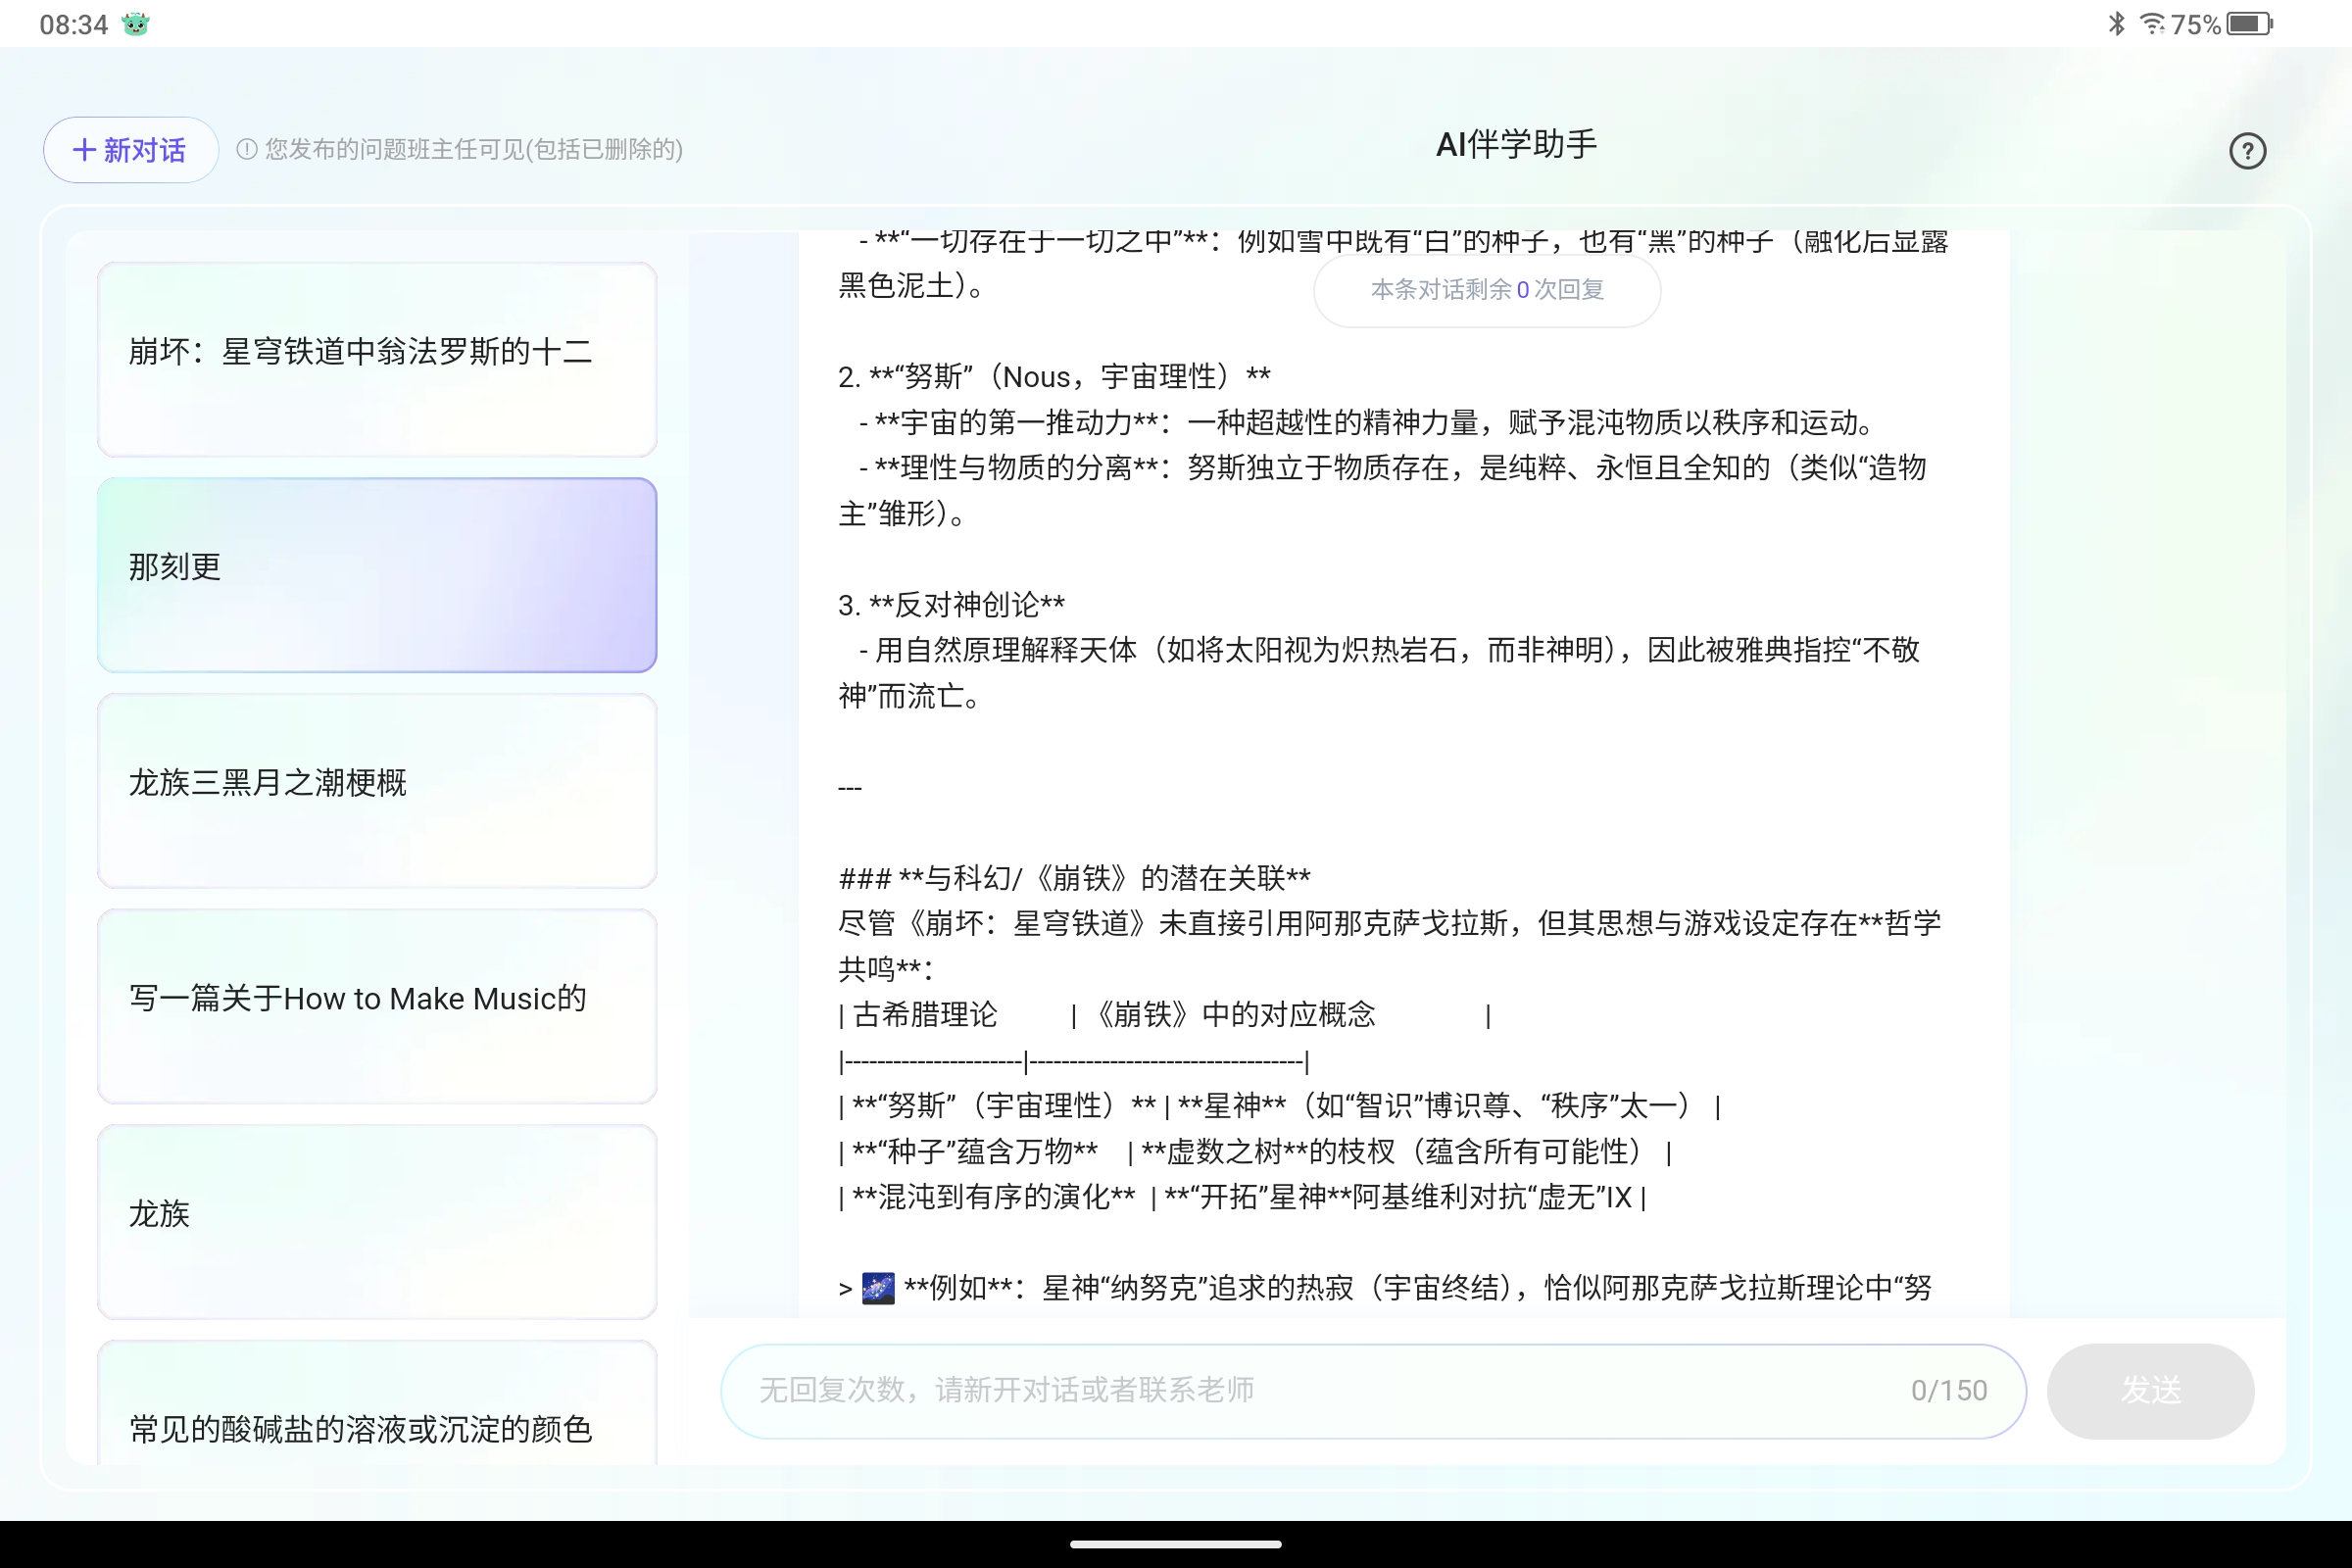Tap the Wi-Fi status icon

[2151, 24]
